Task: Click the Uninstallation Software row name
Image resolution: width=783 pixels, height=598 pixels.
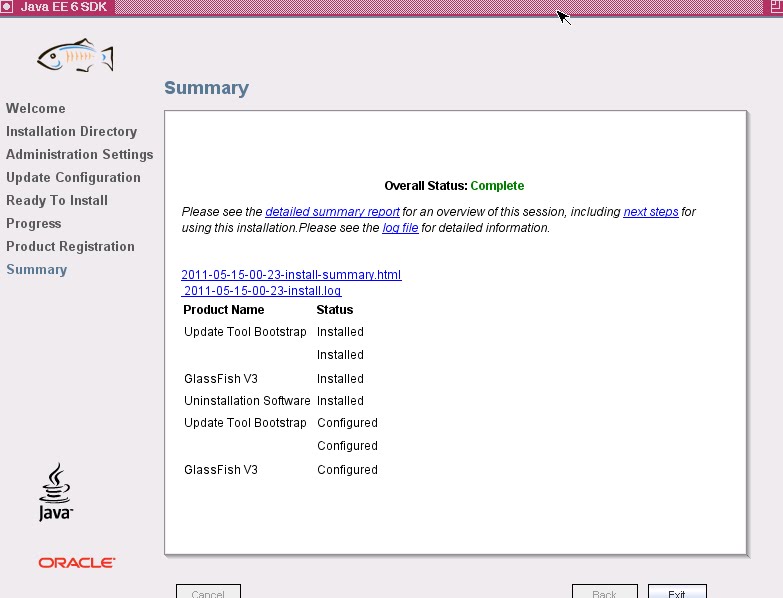Action: tap(247, 400)
